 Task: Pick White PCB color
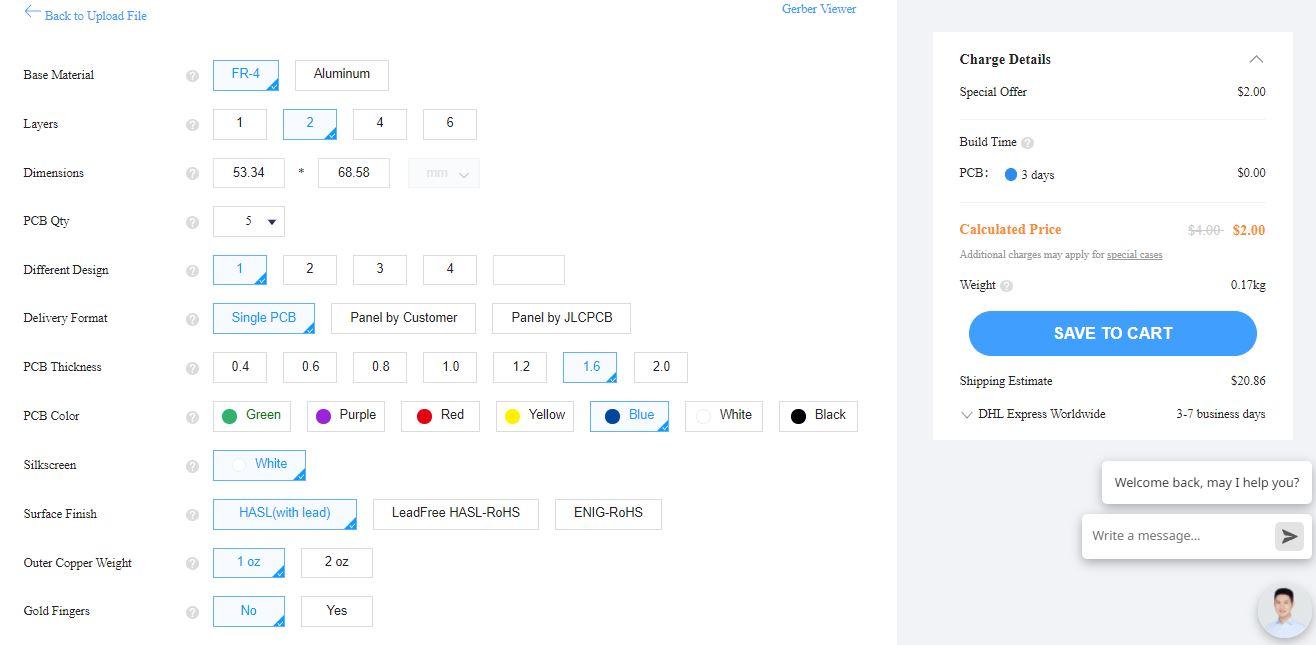[723, 416]
